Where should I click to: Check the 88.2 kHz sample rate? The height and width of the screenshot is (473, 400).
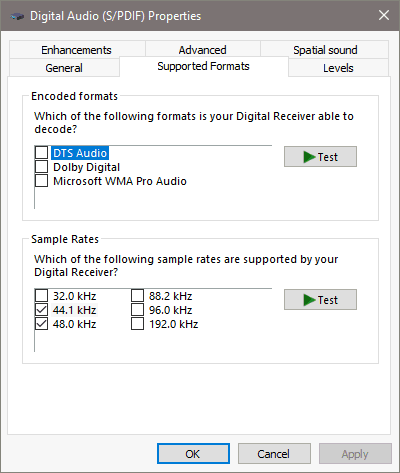click(x=137, y=296)
